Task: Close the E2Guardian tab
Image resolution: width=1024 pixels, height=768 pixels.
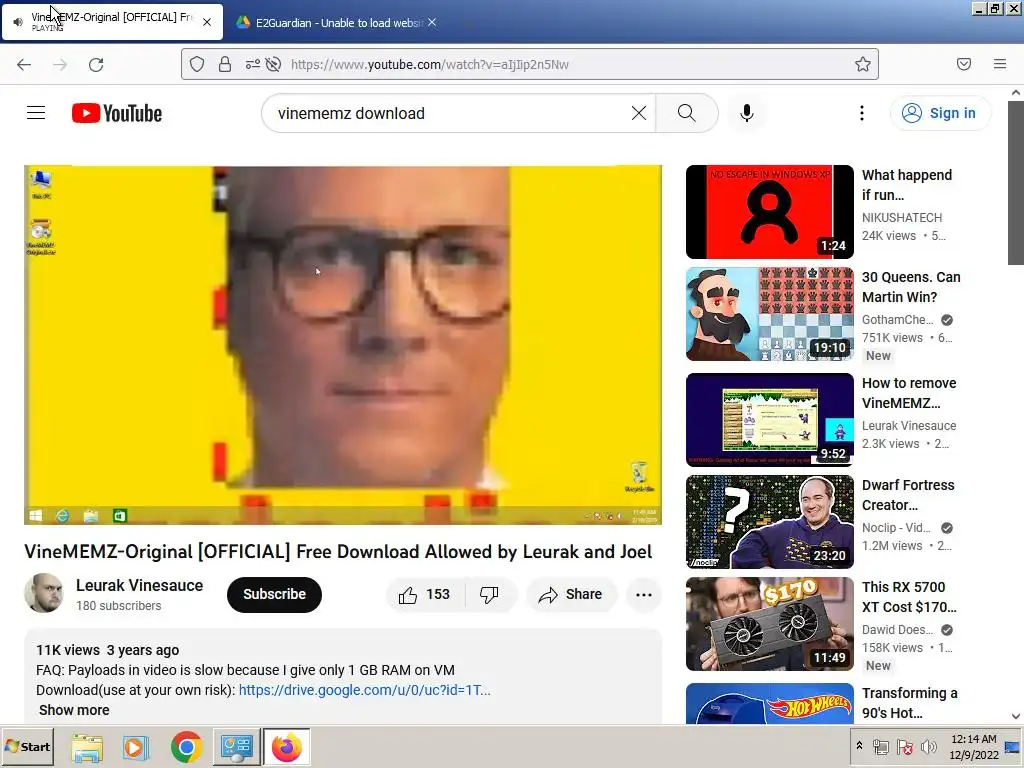Action: click(432, 22)
